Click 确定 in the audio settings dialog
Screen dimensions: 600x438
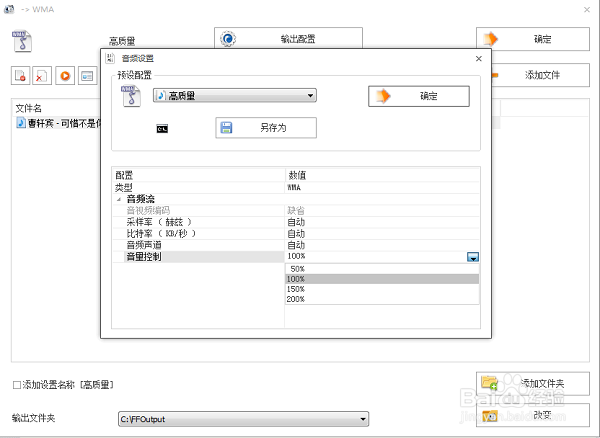[419, 96]
